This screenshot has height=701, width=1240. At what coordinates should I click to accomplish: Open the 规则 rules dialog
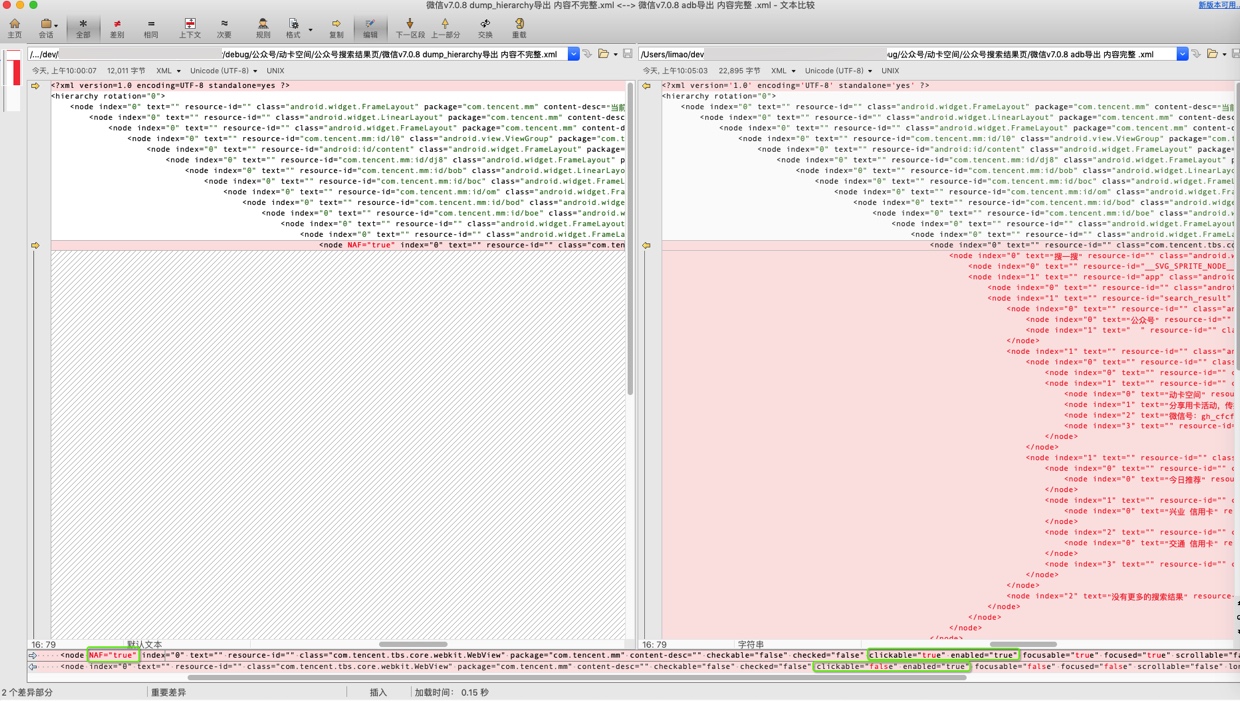click(263, 28)
